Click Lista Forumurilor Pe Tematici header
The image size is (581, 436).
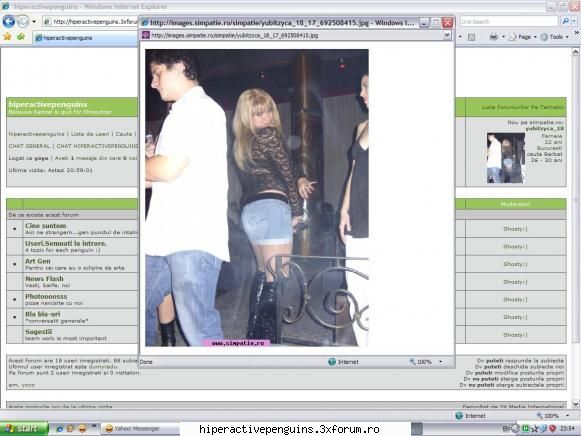coord(522,107)
